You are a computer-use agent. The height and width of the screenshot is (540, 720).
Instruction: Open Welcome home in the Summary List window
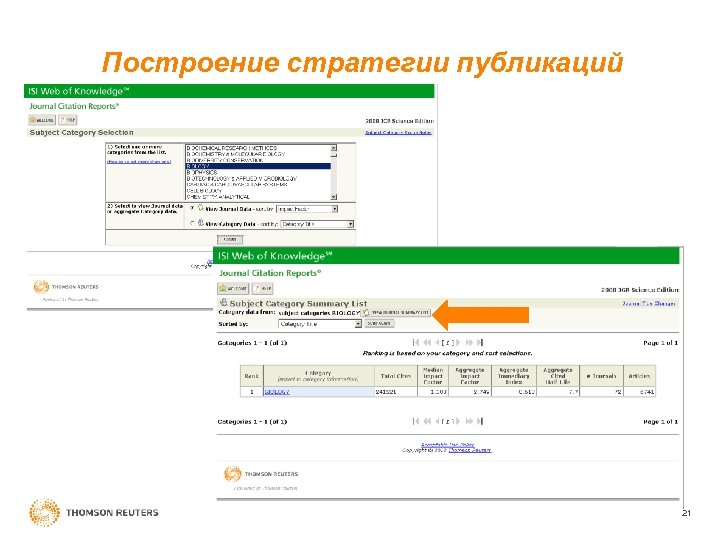(x=233, y=288)
